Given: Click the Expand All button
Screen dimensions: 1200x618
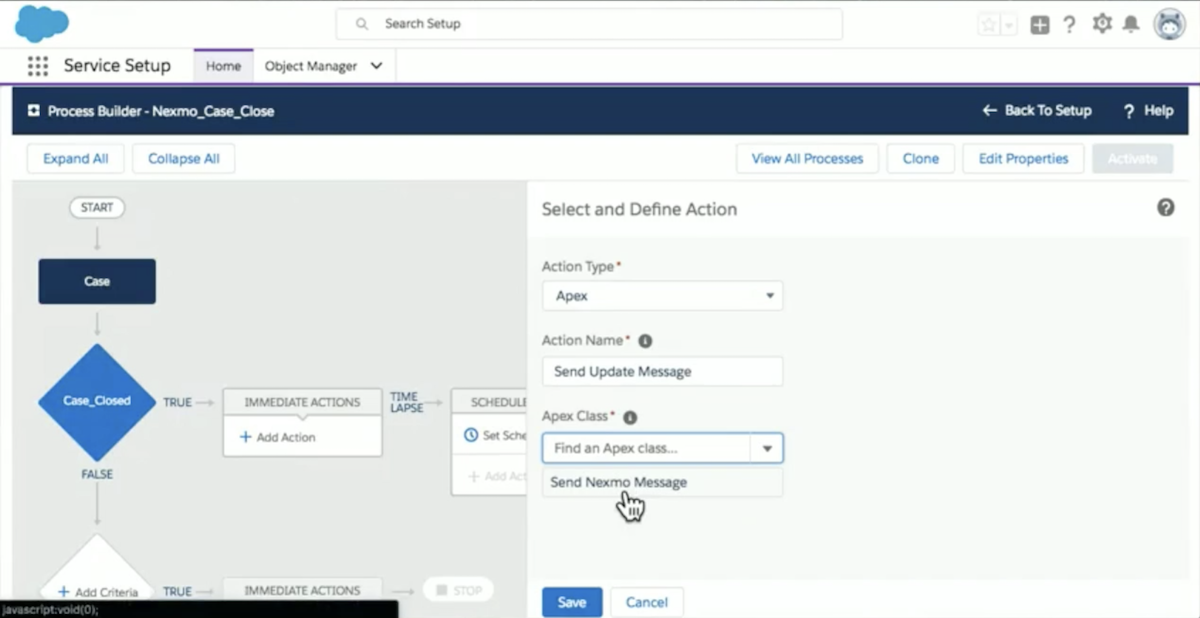Looking at the screenshot, I should [75, 158].
